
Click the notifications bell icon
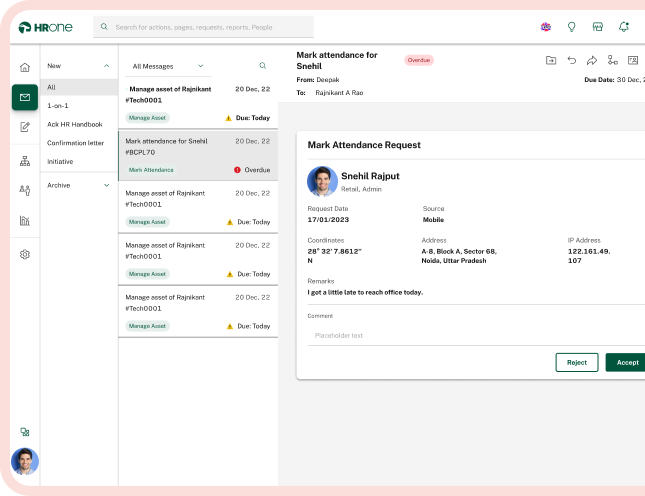click(624, 27)
